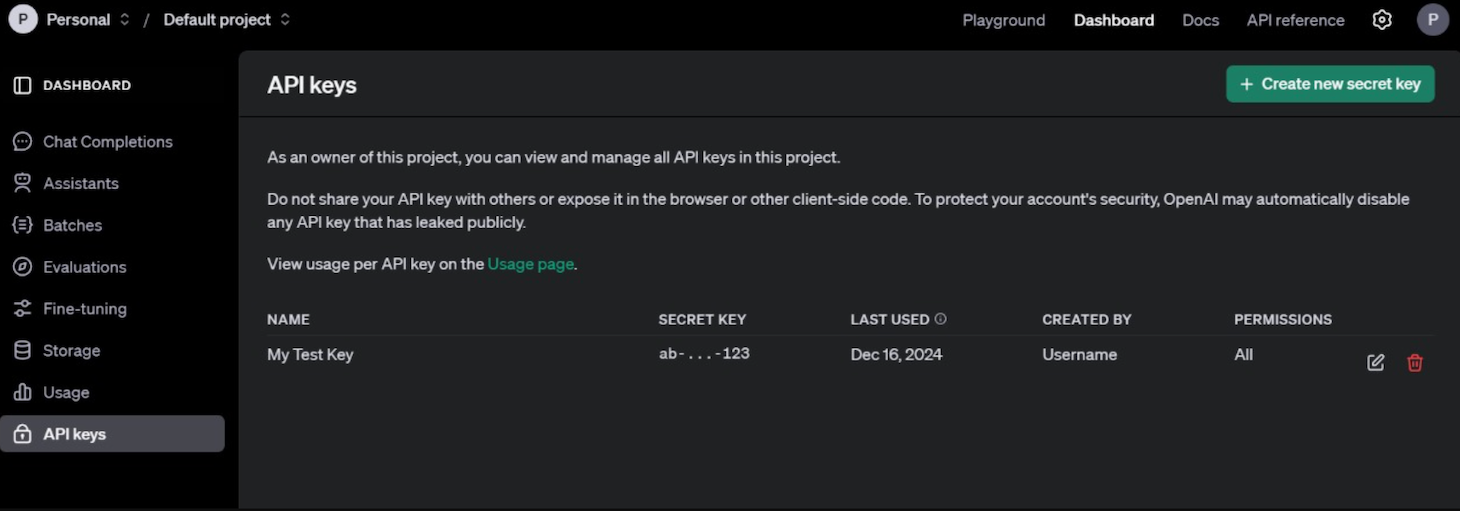Click the Last Used info icon
Viewport: 1460px width, 511px height.
(x=940, y=319)
